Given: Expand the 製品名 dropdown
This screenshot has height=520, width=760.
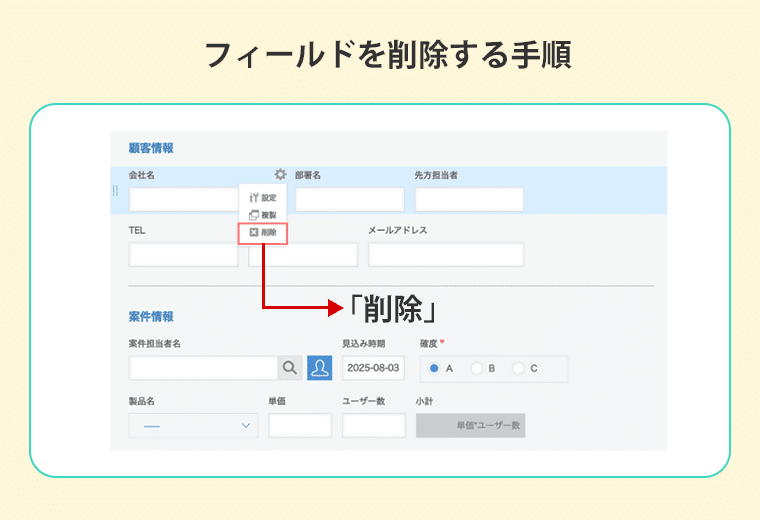Looking at the screenshot, I should (193, 425).
